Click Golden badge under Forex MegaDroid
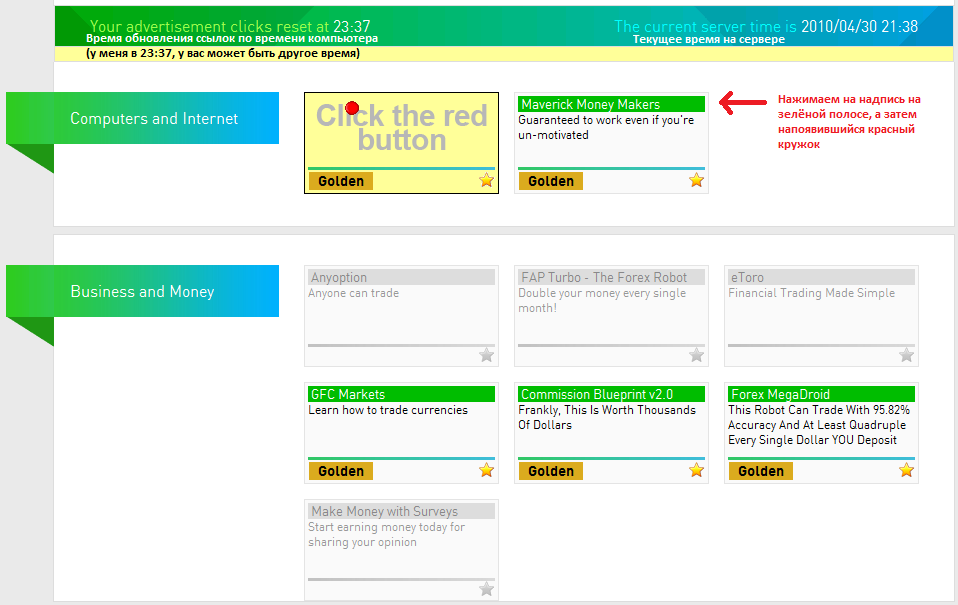 click(761, 471)
